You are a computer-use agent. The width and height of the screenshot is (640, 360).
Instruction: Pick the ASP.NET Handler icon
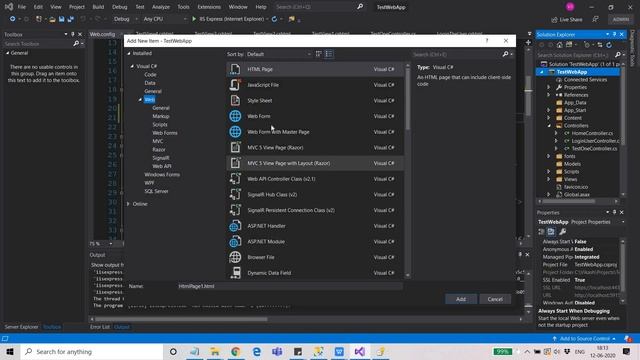[x=235, y=226]
